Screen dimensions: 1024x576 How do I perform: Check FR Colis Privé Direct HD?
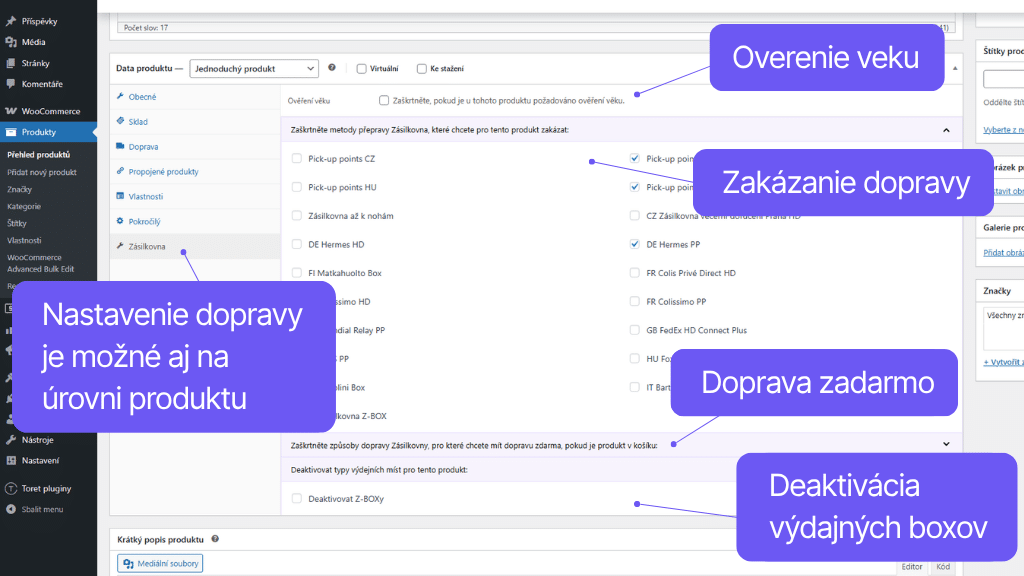pos(635,273)
